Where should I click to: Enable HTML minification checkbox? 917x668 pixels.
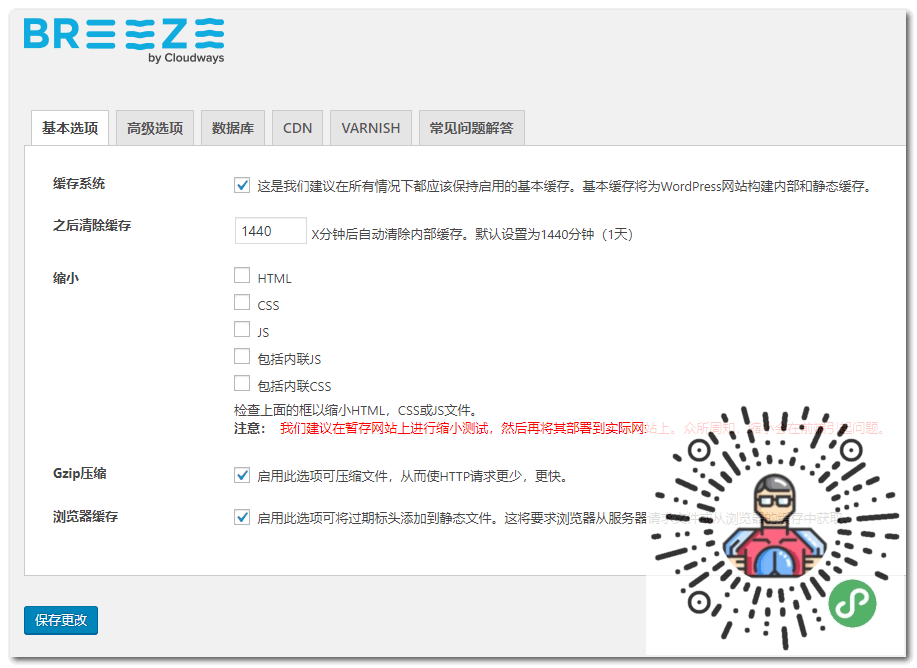click(240, 276)
